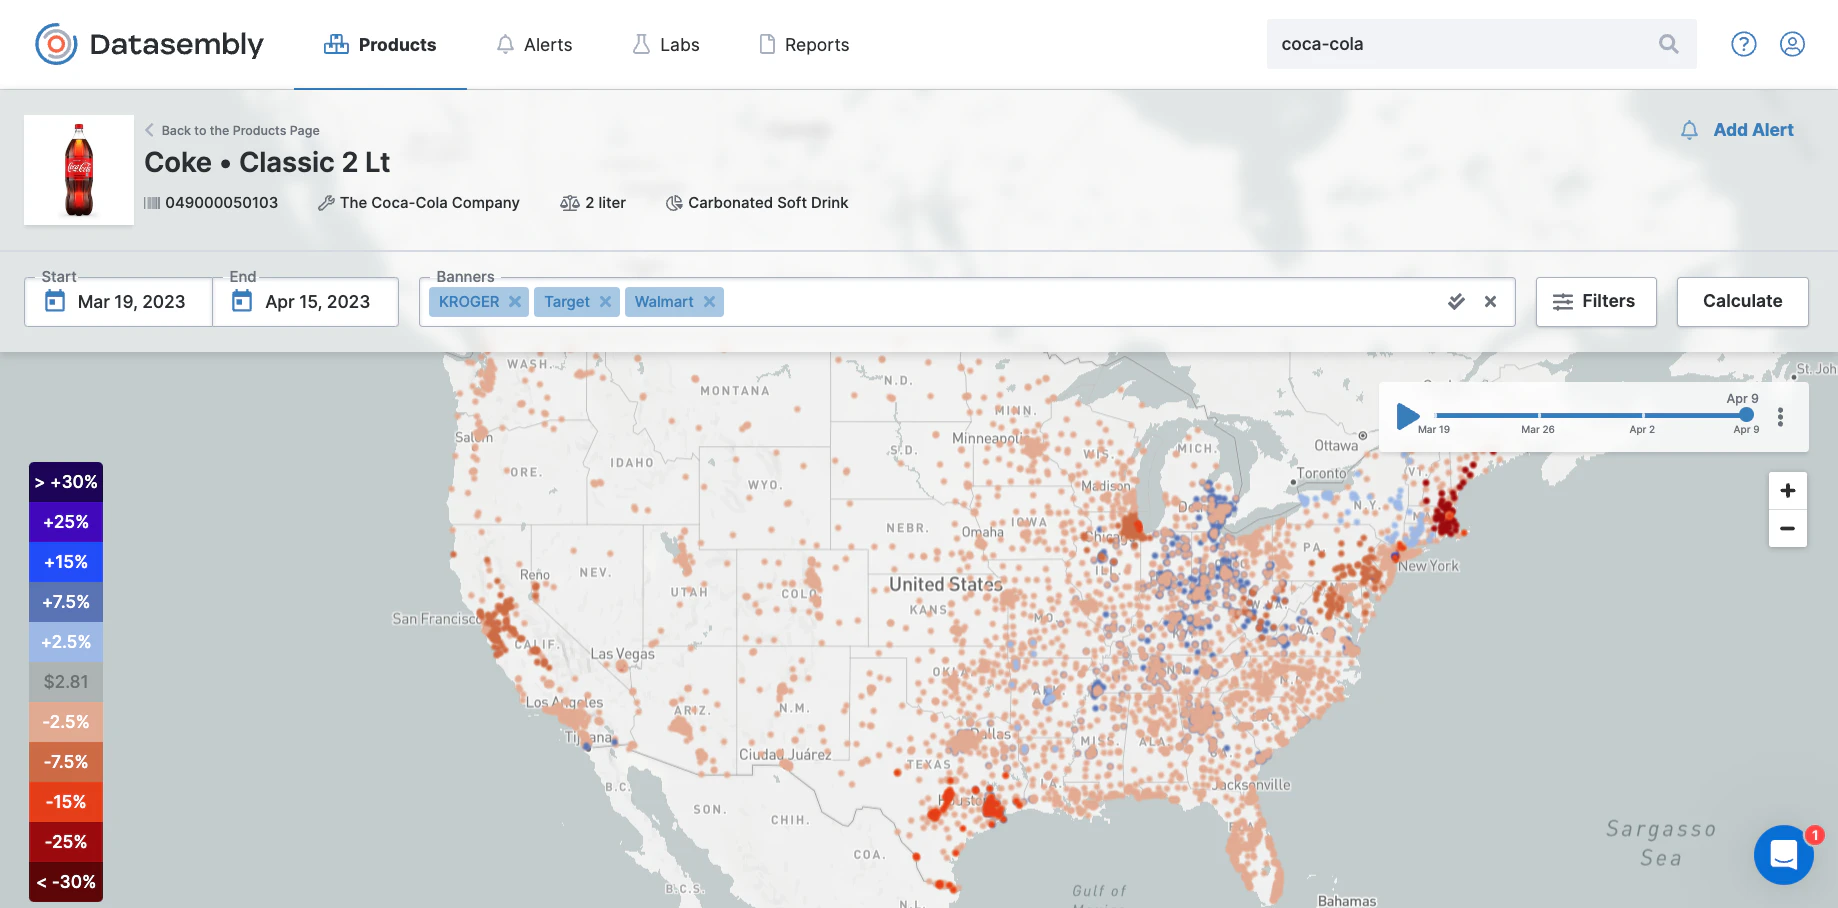Viewport: 1838px width, 908px height.
Task: Remove the Walmart banner chip
Action: tap(710, 301)
